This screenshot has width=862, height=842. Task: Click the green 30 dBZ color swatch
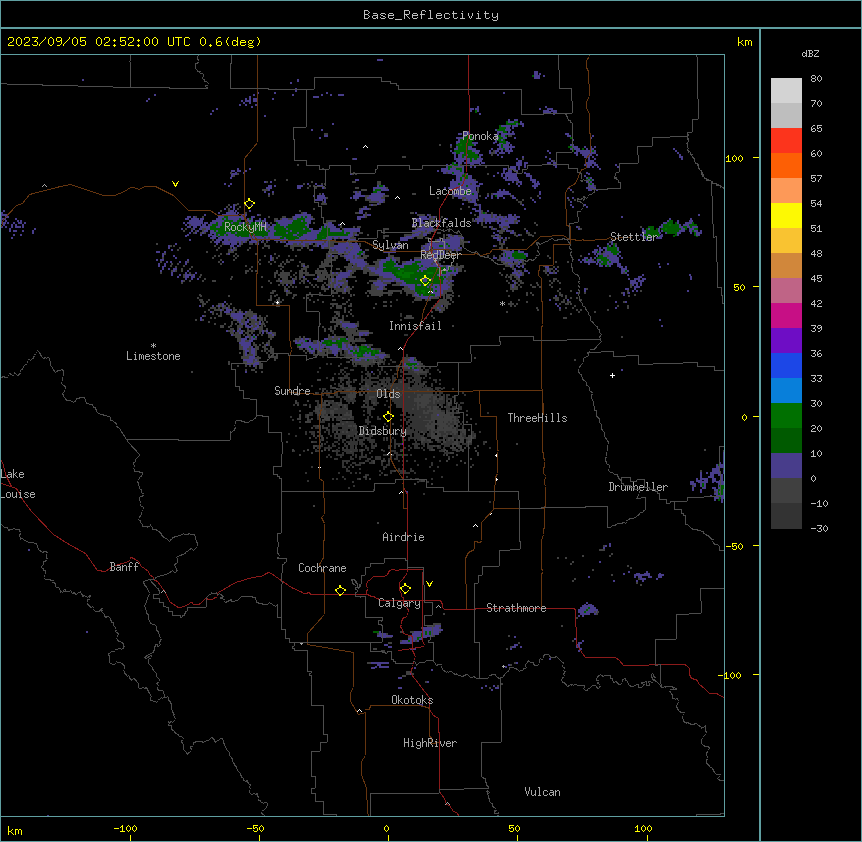click(x=786, y=416)
